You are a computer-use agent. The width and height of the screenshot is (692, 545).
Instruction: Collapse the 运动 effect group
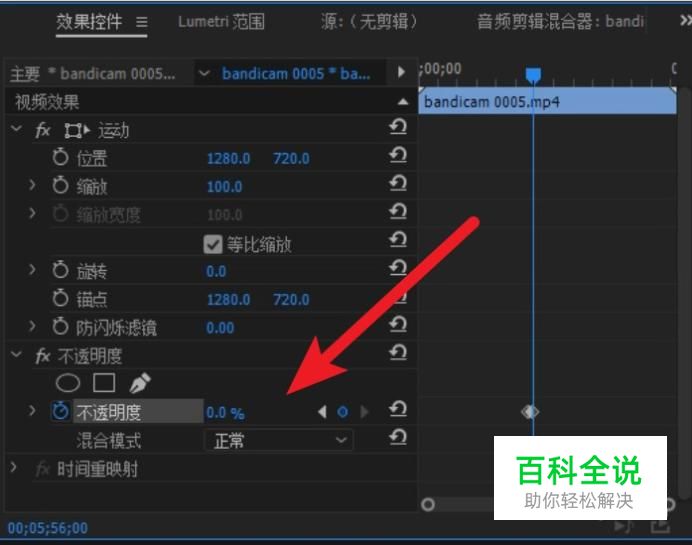(x=16, y=129)
